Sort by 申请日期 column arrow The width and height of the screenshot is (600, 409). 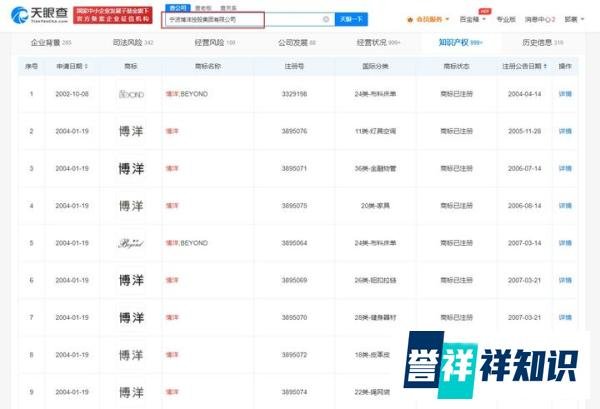pos(86,66)
